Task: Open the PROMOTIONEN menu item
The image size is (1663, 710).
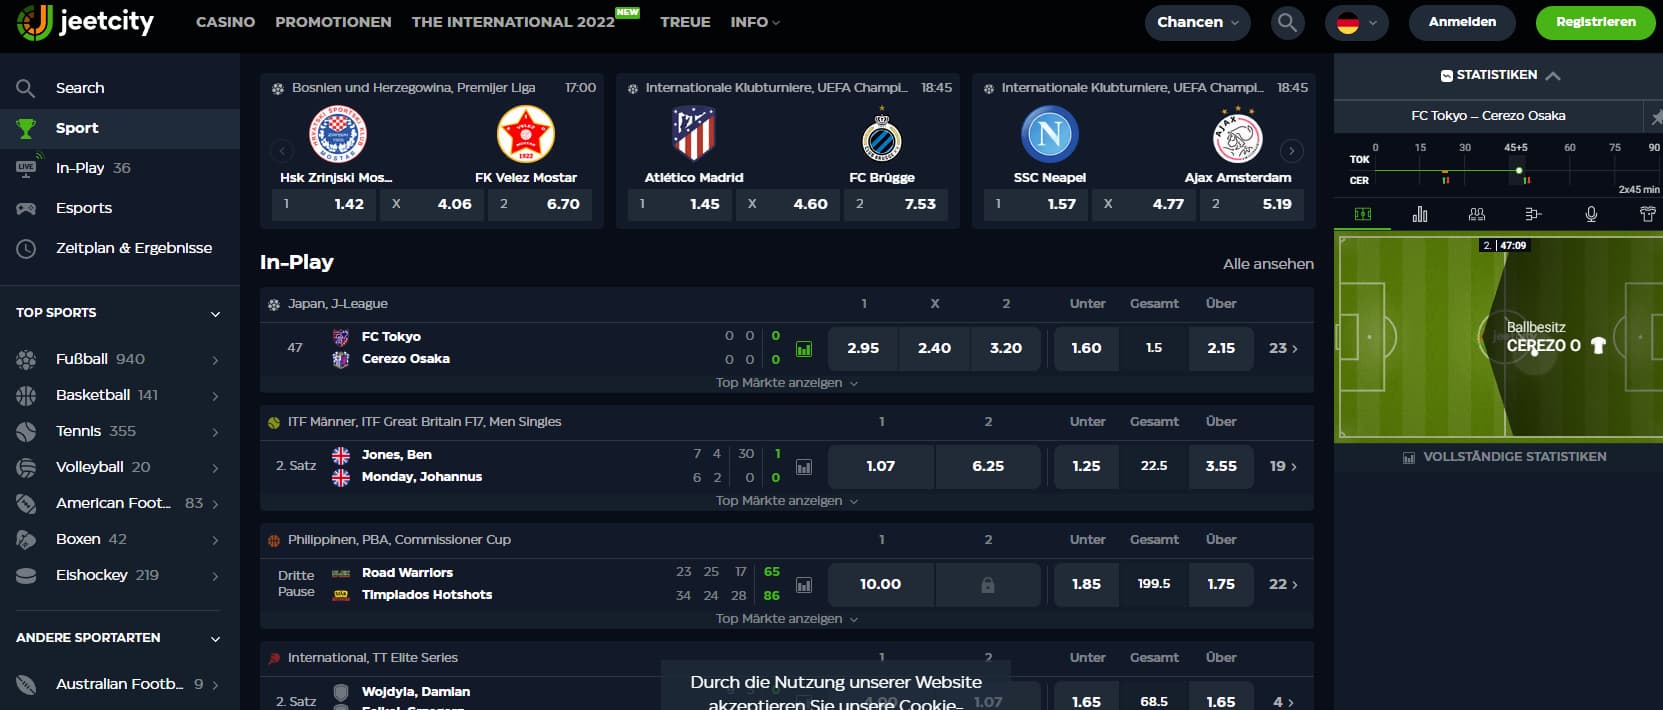Action: pyautogui.click(x=333, y=22)
